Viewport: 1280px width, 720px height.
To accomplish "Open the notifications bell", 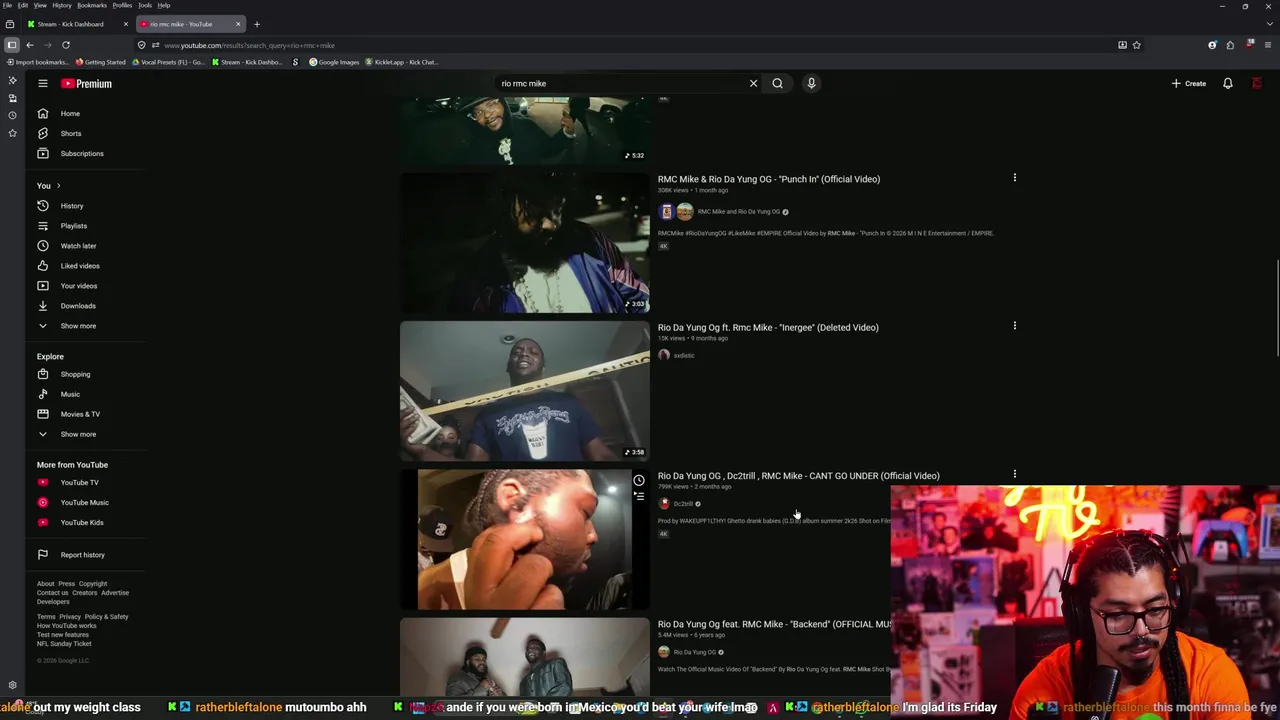I will [x=1228, y=84].
